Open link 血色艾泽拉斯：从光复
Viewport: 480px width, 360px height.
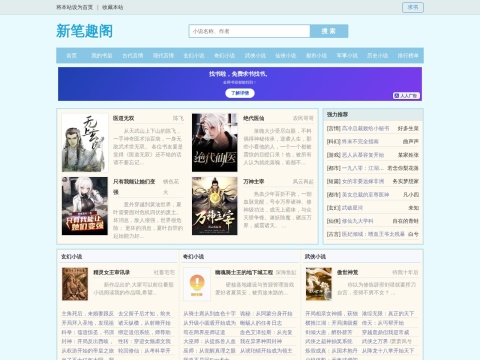tap(266, 332)
